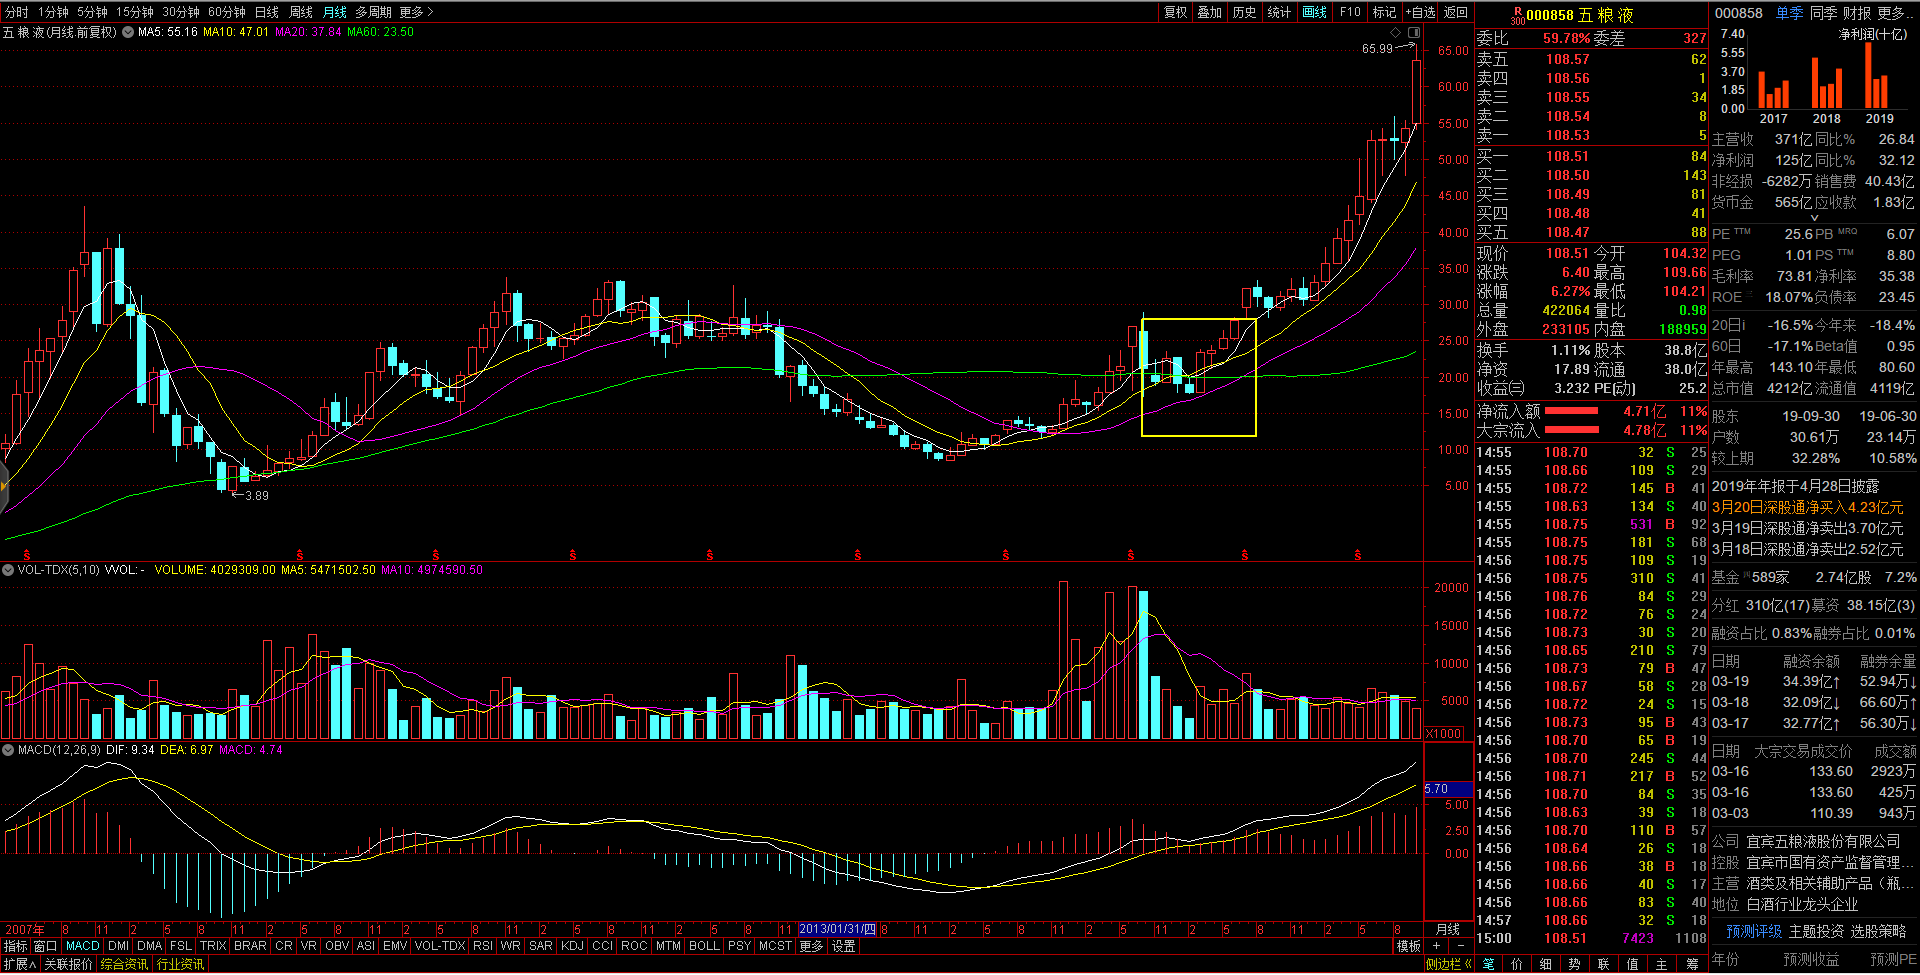This screenshot has width=1920, height=975.
Task: Expand the 更多 period dropdown in the top bar
Action: tap(417, 12)
